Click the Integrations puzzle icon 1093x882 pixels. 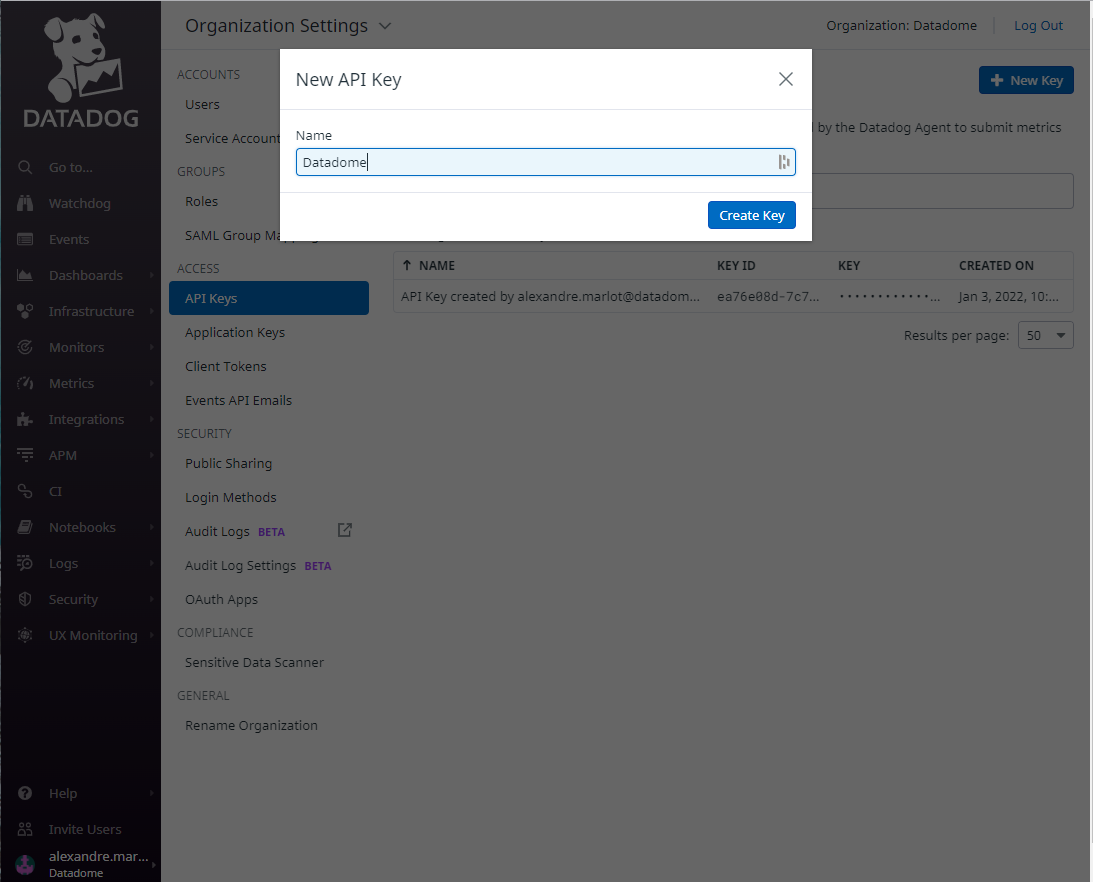[x=25, y=419]
